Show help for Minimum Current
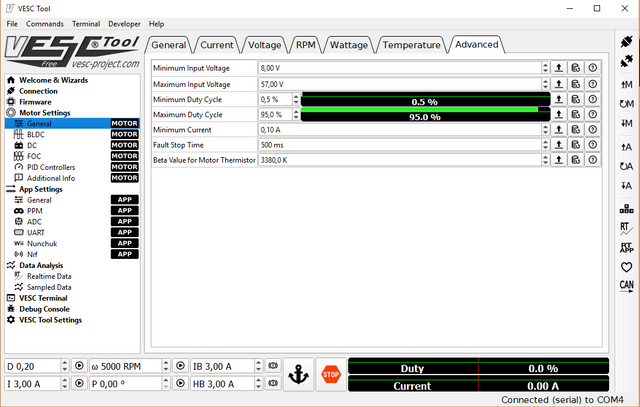 [593, 129]
